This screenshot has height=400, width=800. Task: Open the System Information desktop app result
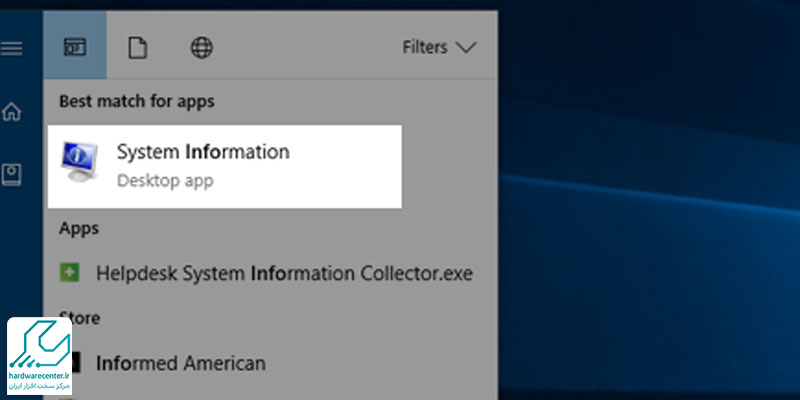click(x=224, y=166)
